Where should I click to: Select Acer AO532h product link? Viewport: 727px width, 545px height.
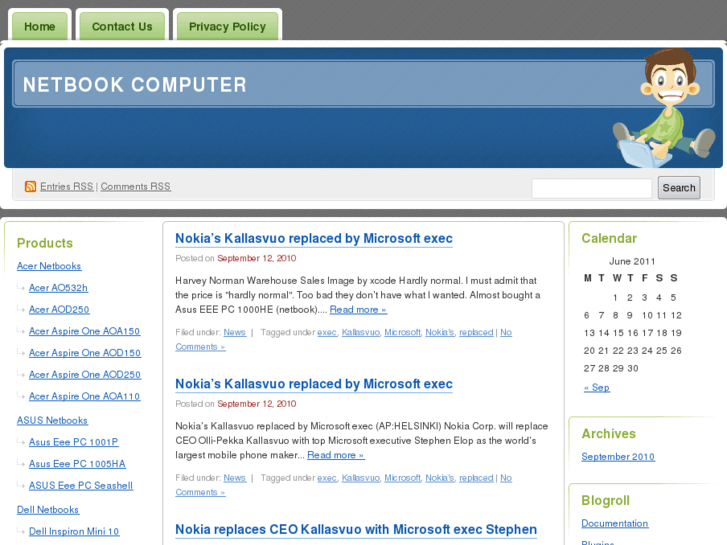coord(58,288)
